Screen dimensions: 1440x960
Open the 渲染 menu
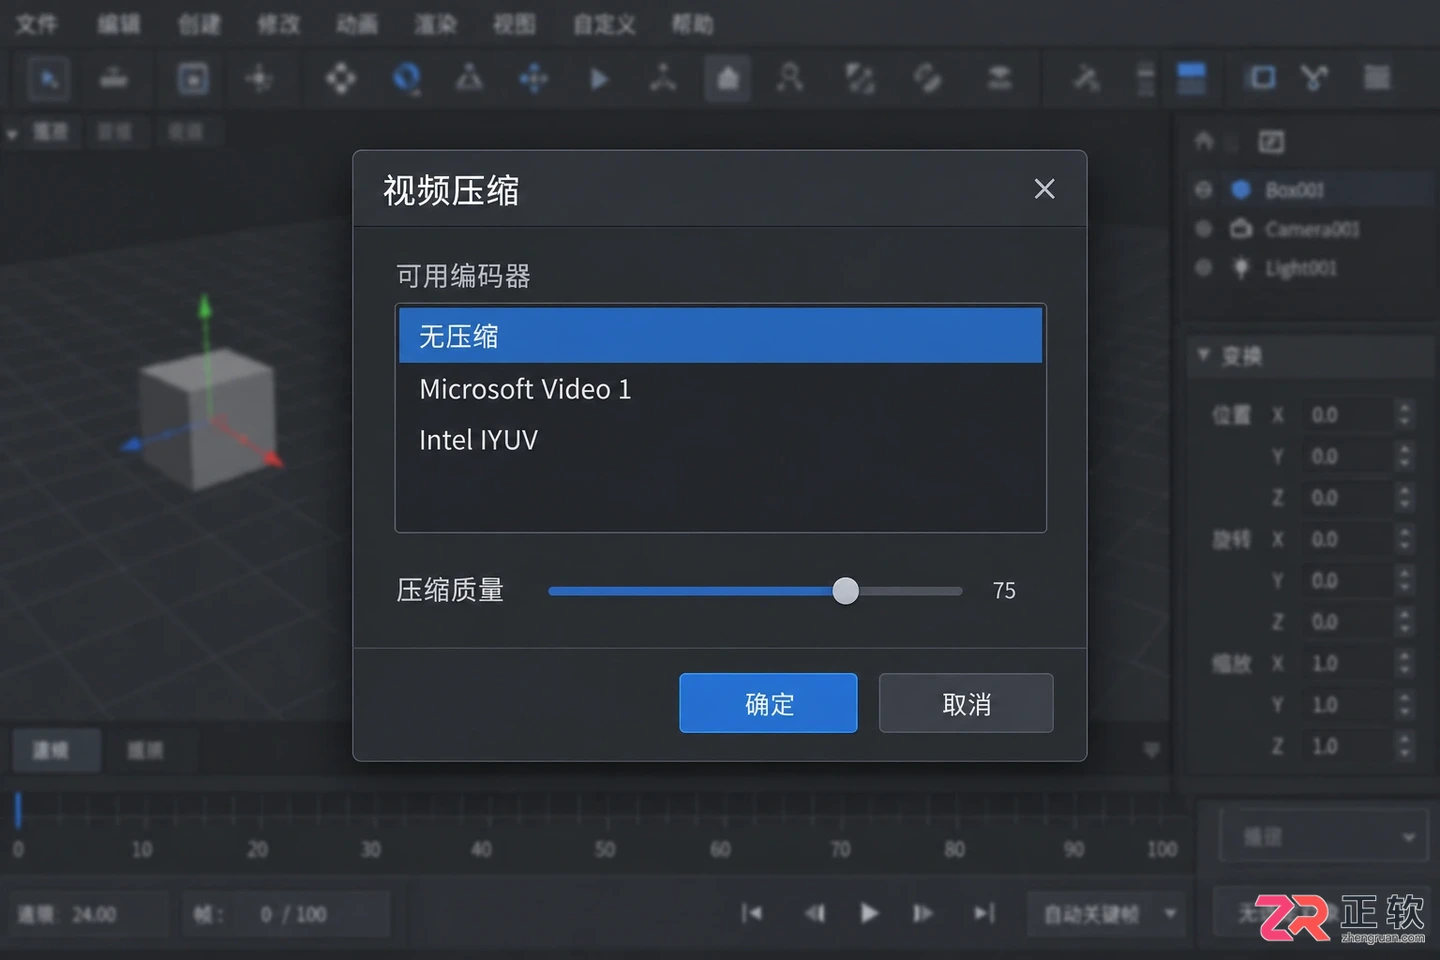pyautogui.click(x=436, y=24)
